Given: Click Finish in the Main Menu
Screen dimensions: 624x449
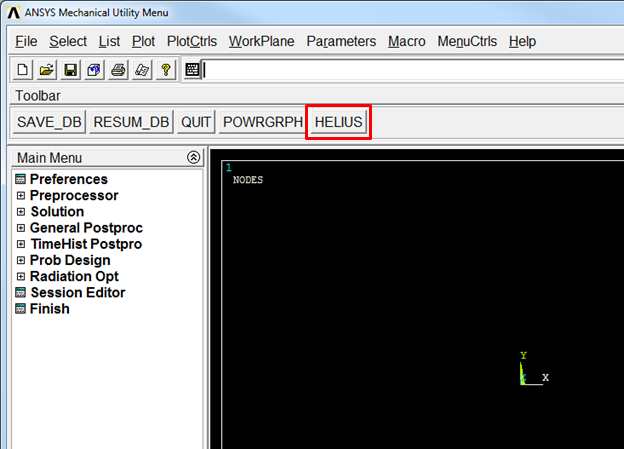Looking at the screenshot, I should coord(50,309).
